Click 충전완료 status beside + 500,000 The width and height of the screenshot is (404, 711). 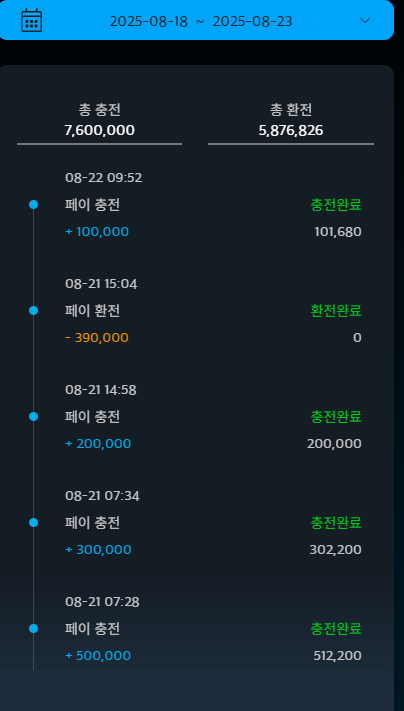click(336, 629)
